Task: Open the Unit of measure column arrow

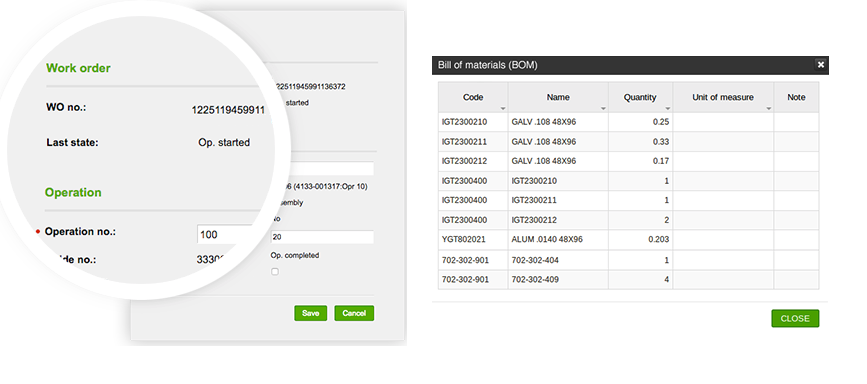Action: (769, 108)
